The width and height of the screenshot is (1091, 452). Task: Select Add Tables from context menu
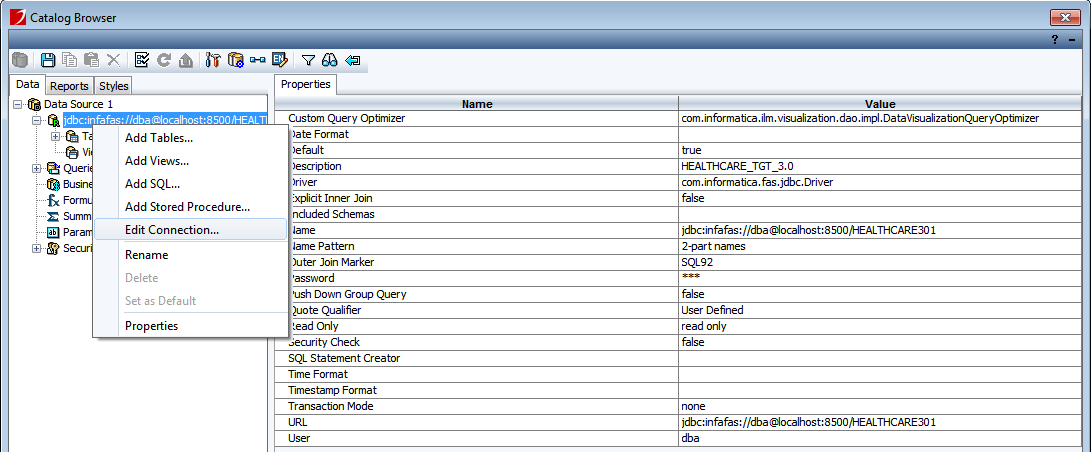click(x=158, y=138)
